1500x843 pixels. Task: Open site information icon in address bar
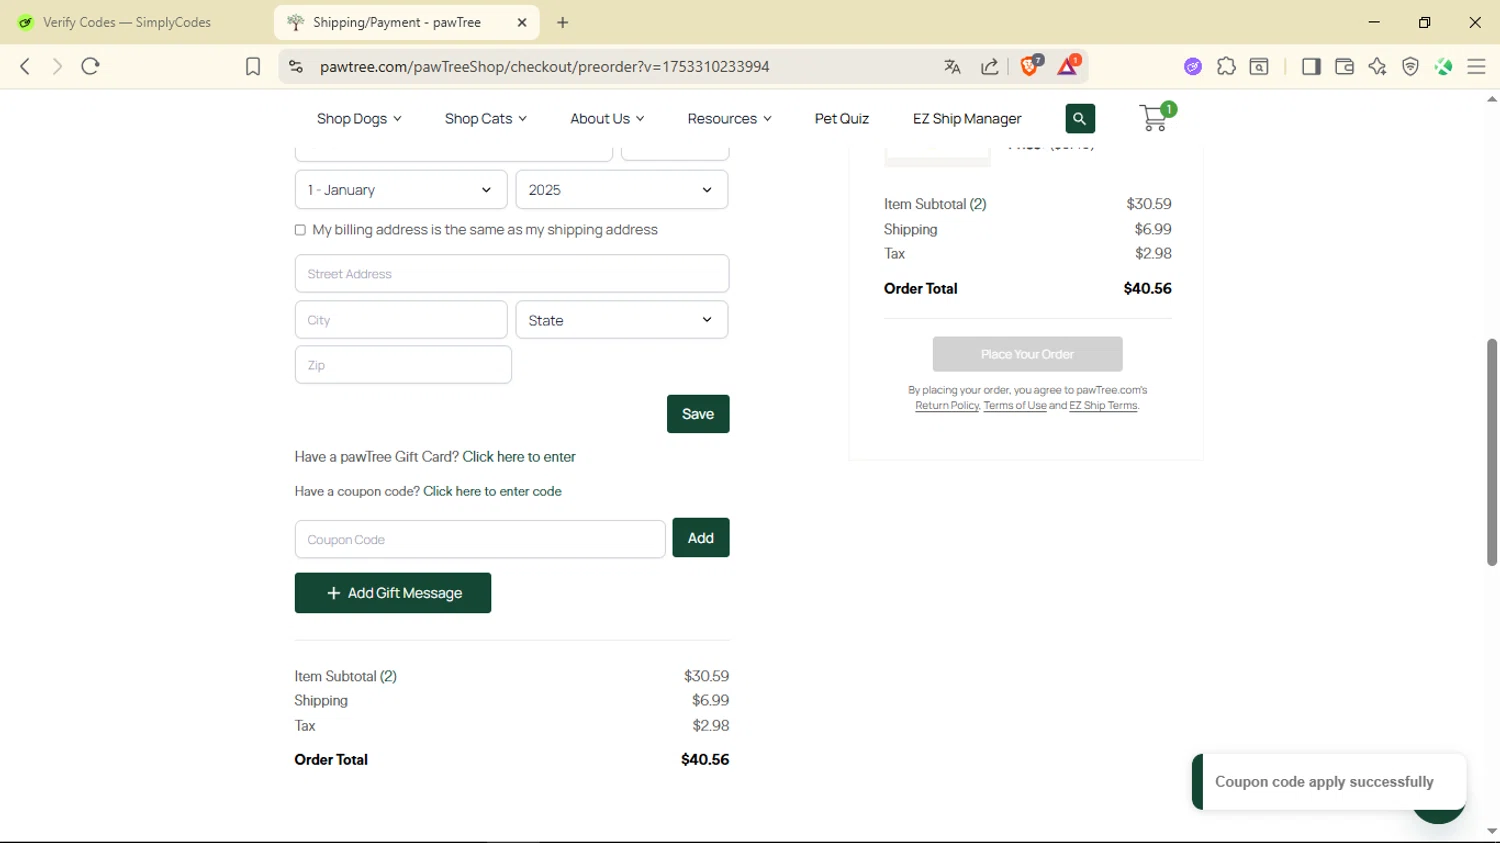pyautogui.click(x=295, y=66)
